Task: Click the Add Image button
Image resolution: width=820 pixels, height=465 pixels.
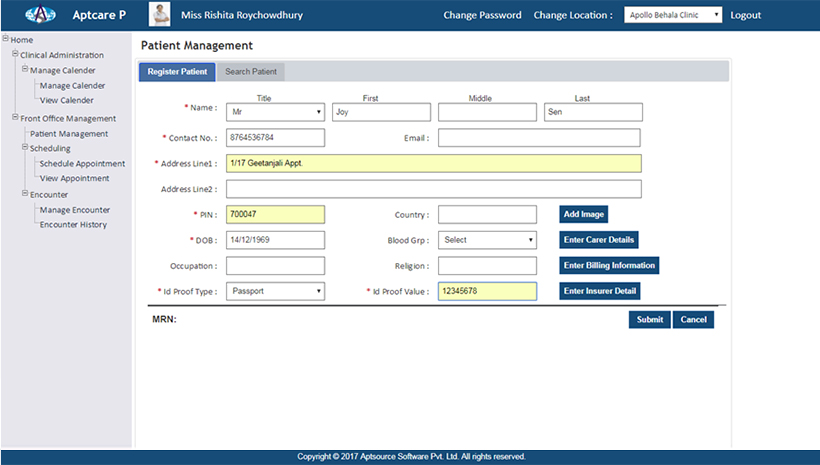Action: 583,214
